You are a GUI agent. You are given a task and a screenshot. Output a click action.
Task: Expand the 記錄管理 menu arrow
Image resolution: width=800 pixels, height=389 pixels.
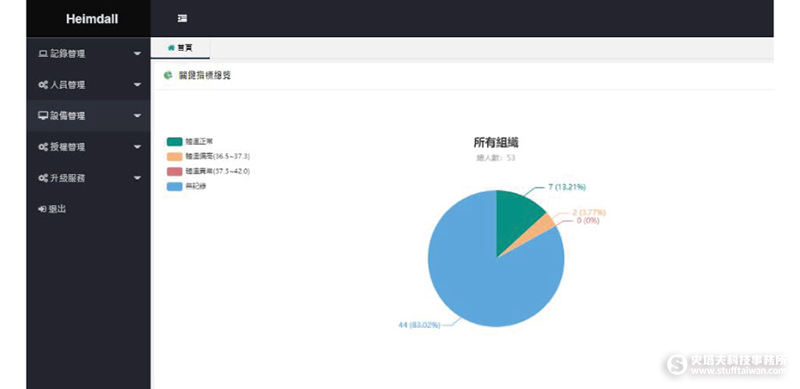137,54
